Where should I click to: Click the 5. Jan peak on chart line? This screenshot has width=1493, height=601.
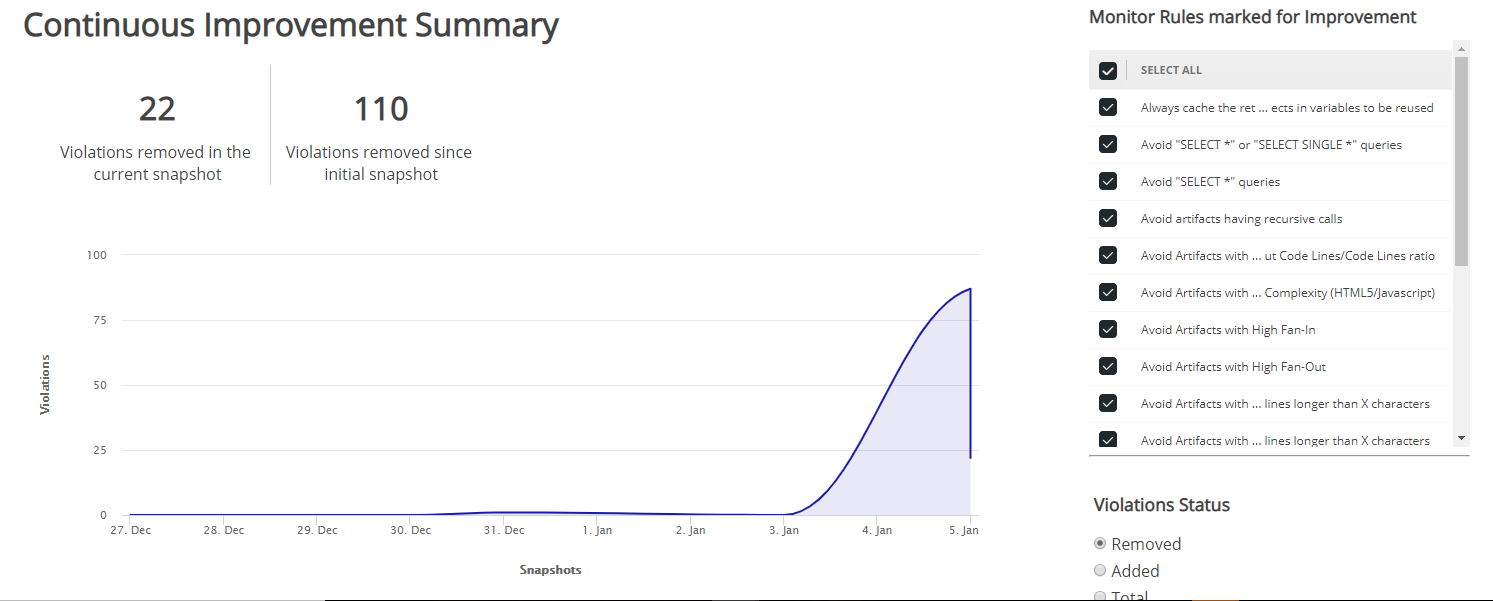970,289
